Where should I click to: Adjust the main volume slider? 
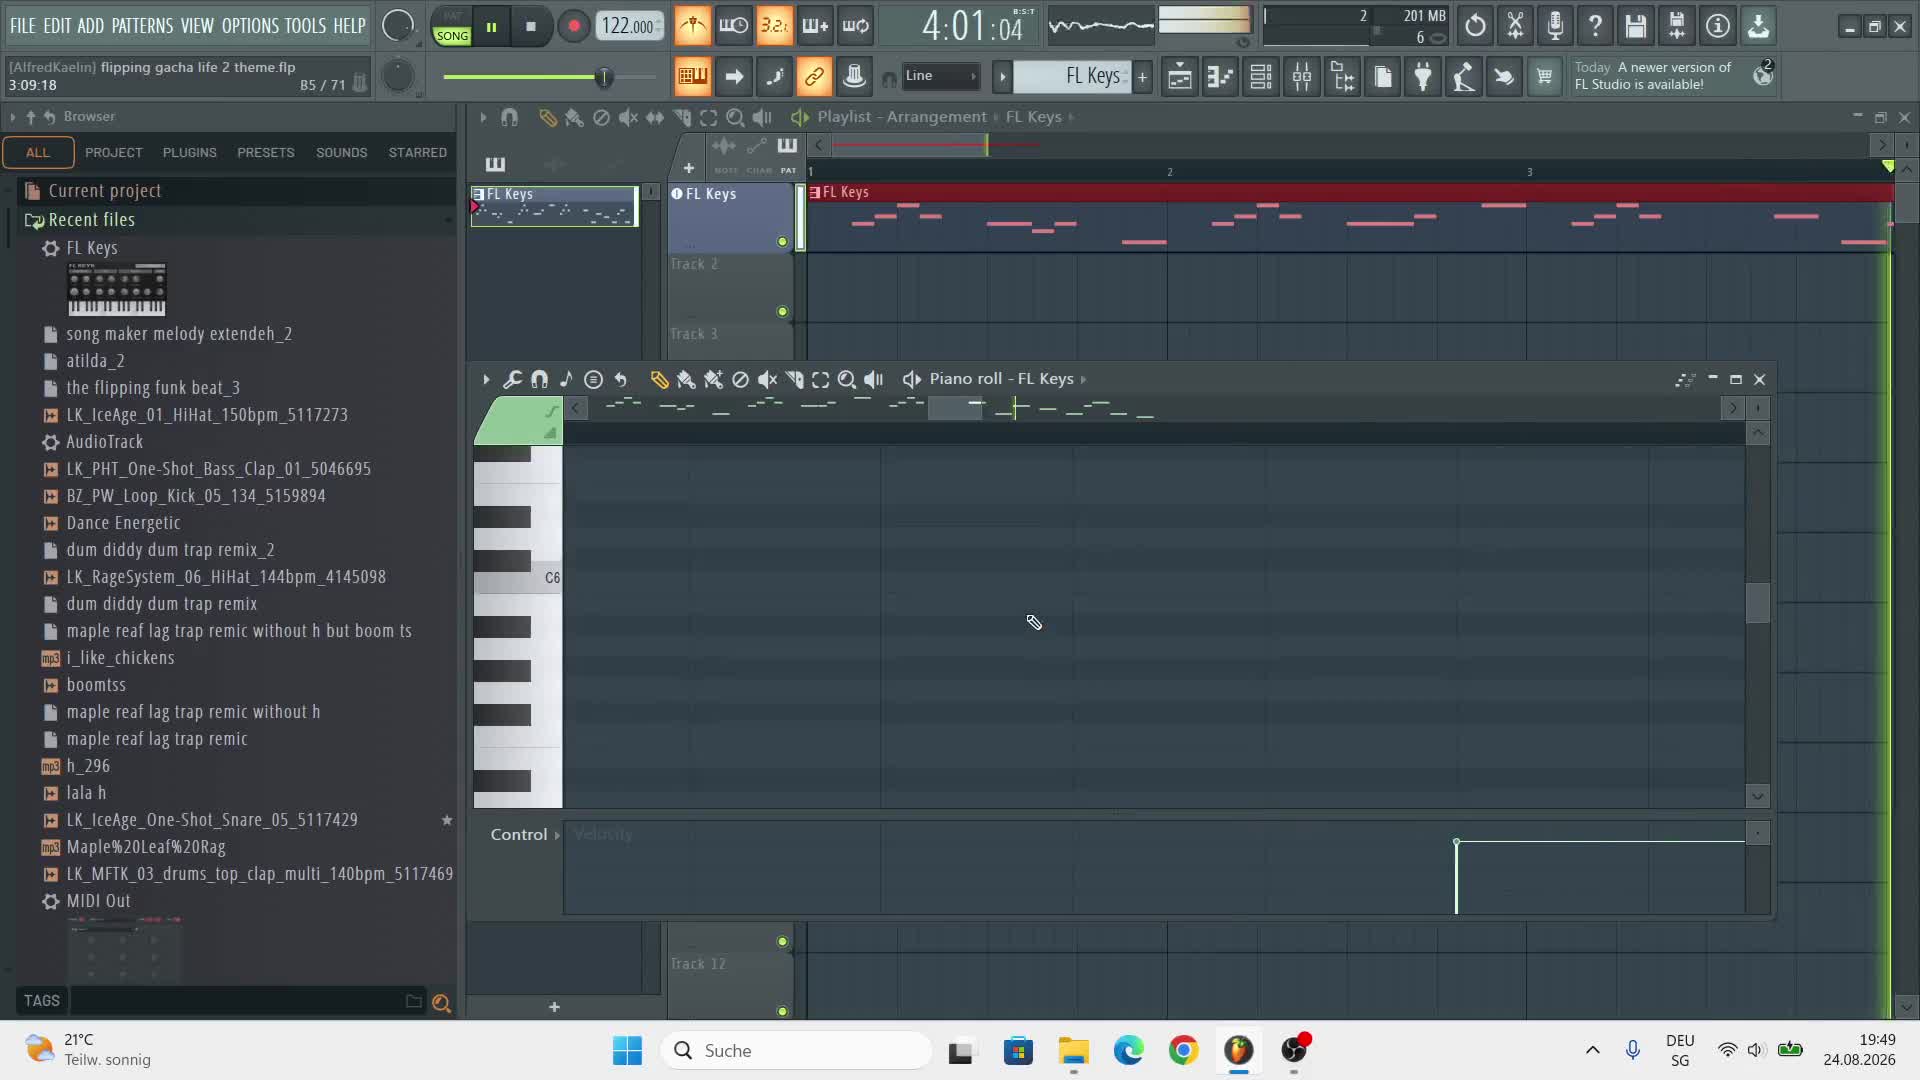point(603,77)
